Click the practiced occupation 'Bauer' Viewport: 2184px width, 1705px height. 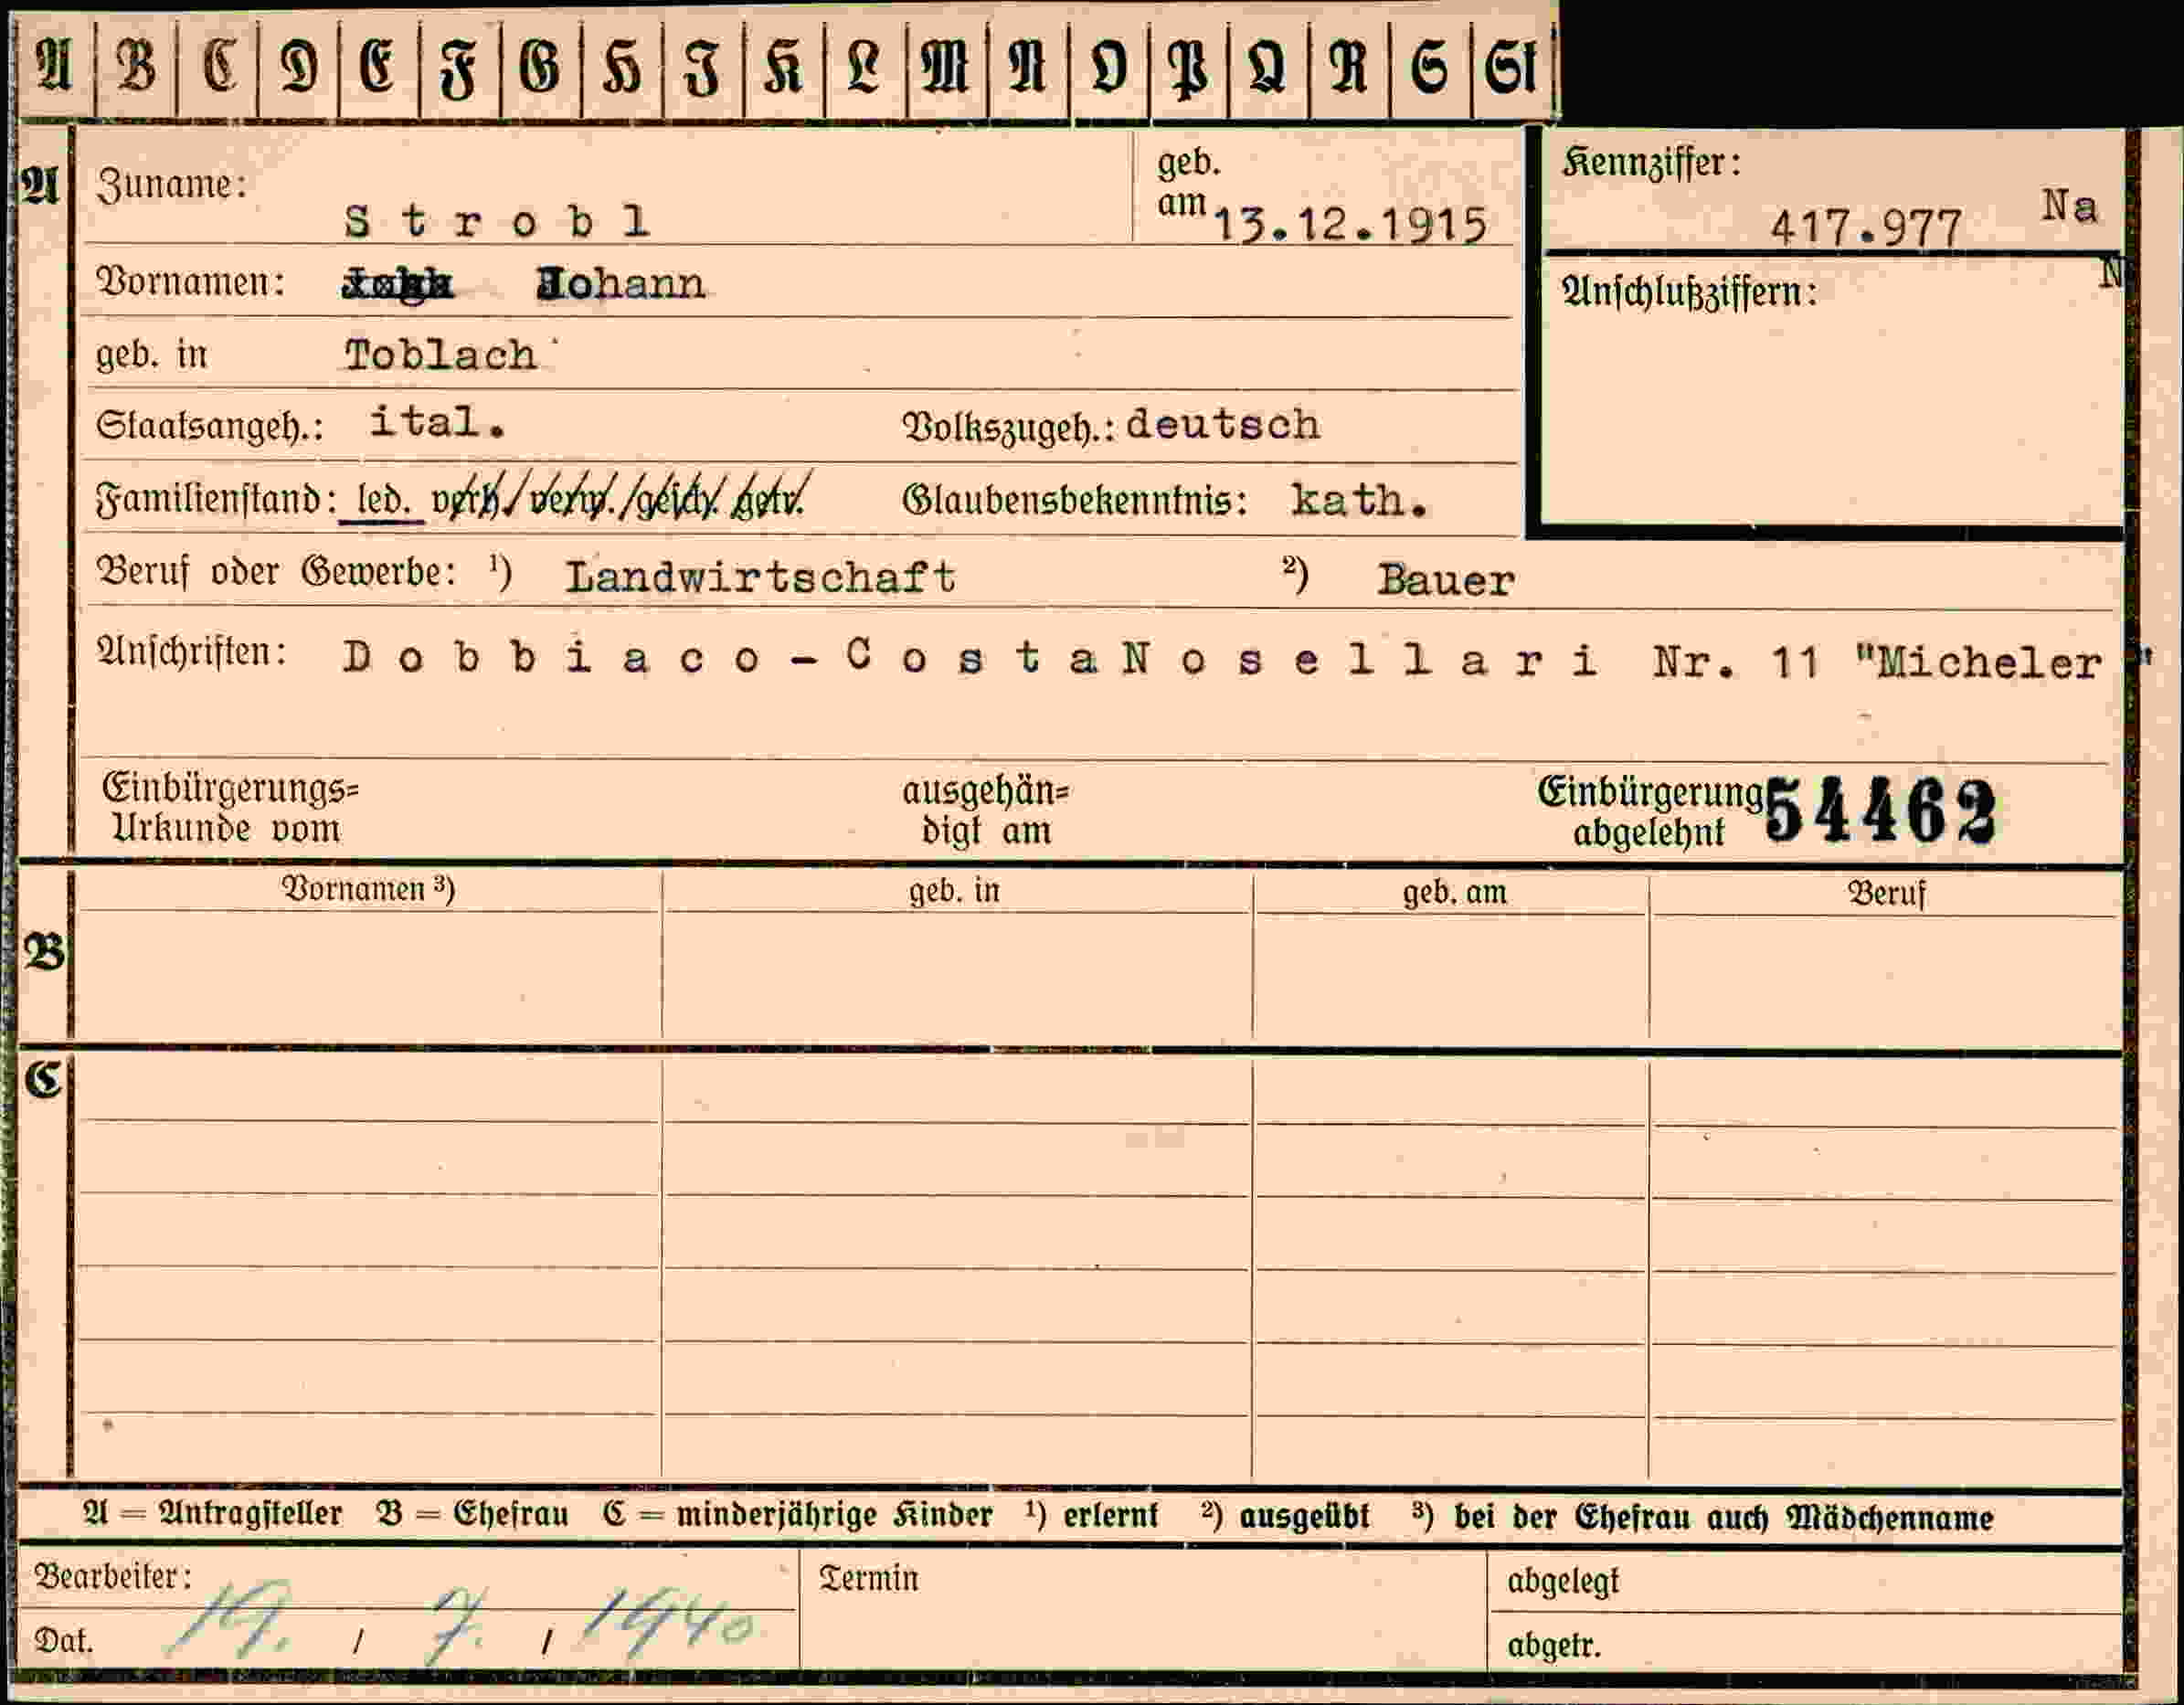pos(1445,580)
